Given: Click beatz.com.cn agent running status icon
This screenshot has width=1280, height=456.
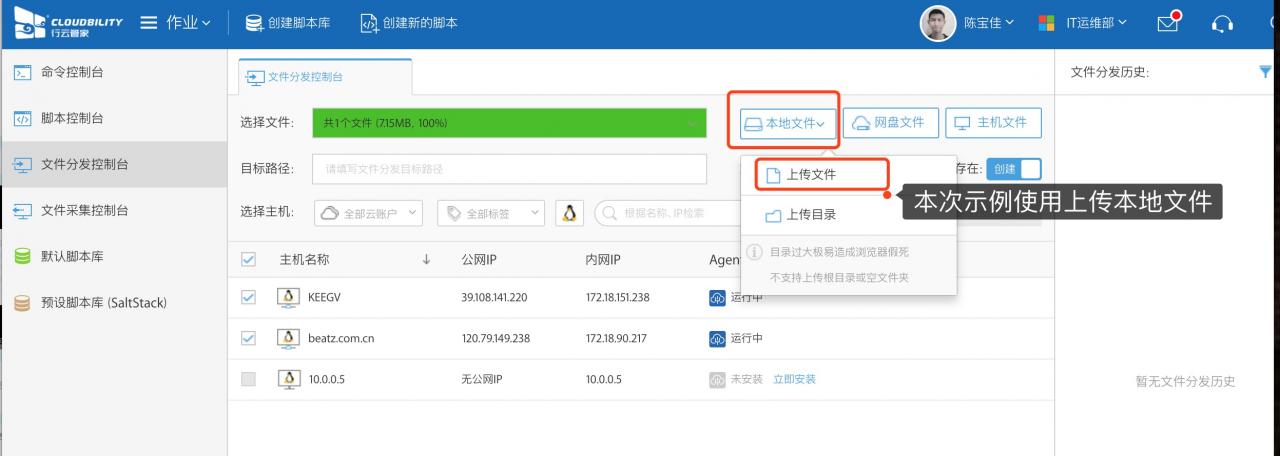Looking at the screenshot, I should (x=717, y=338).
